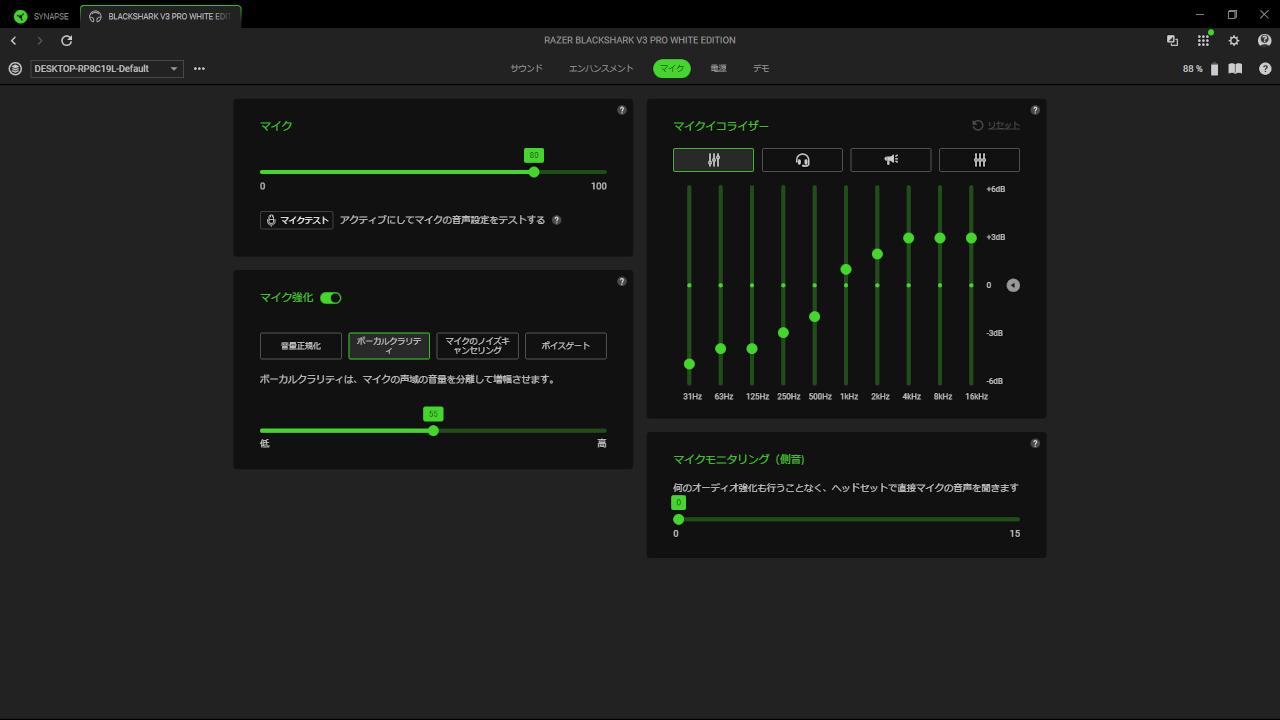1280x720 pixels.
Task: Click the -6dB scale label
Action: click(x=995, y=381)
